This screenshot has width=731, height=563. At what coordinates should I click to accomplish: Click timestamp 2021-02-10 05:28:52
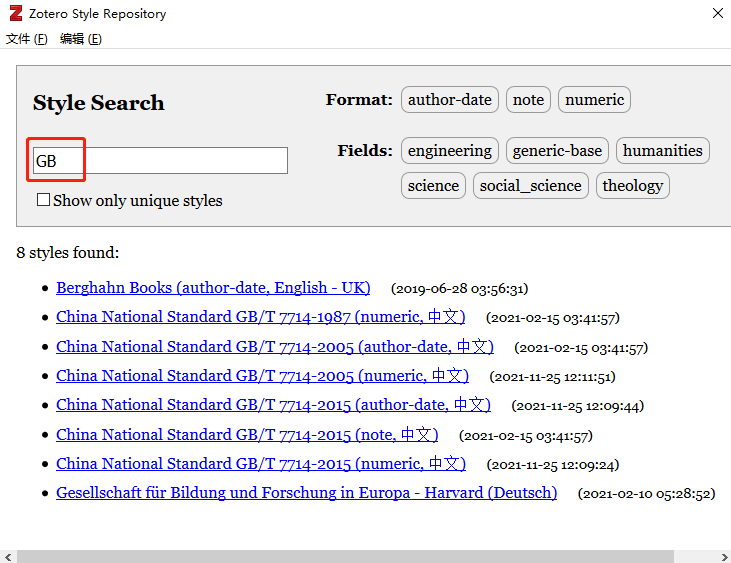point(646,494)
